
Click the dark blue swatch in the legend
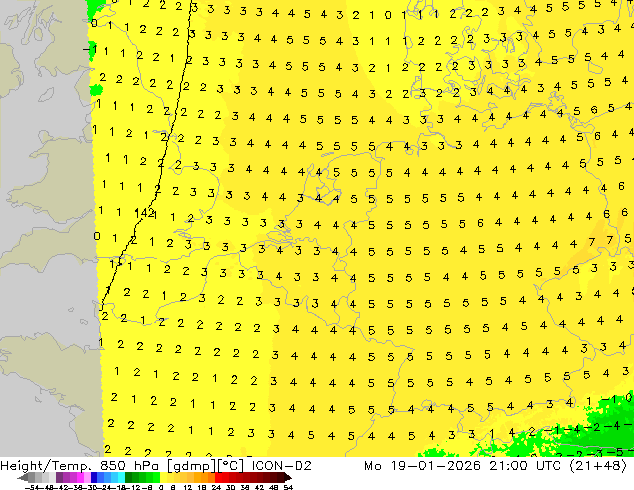[94, 477]
